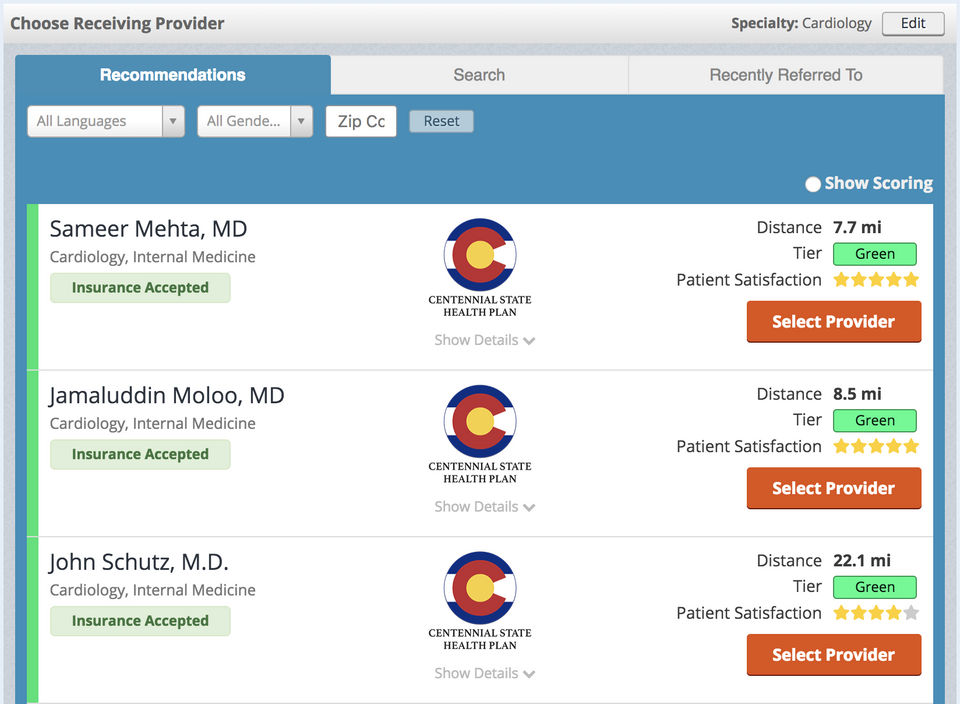Viewport: 960px width, 704px height.
Task: Switch to the Search tab
Action: pyautogui.click(x=479, y=75)
